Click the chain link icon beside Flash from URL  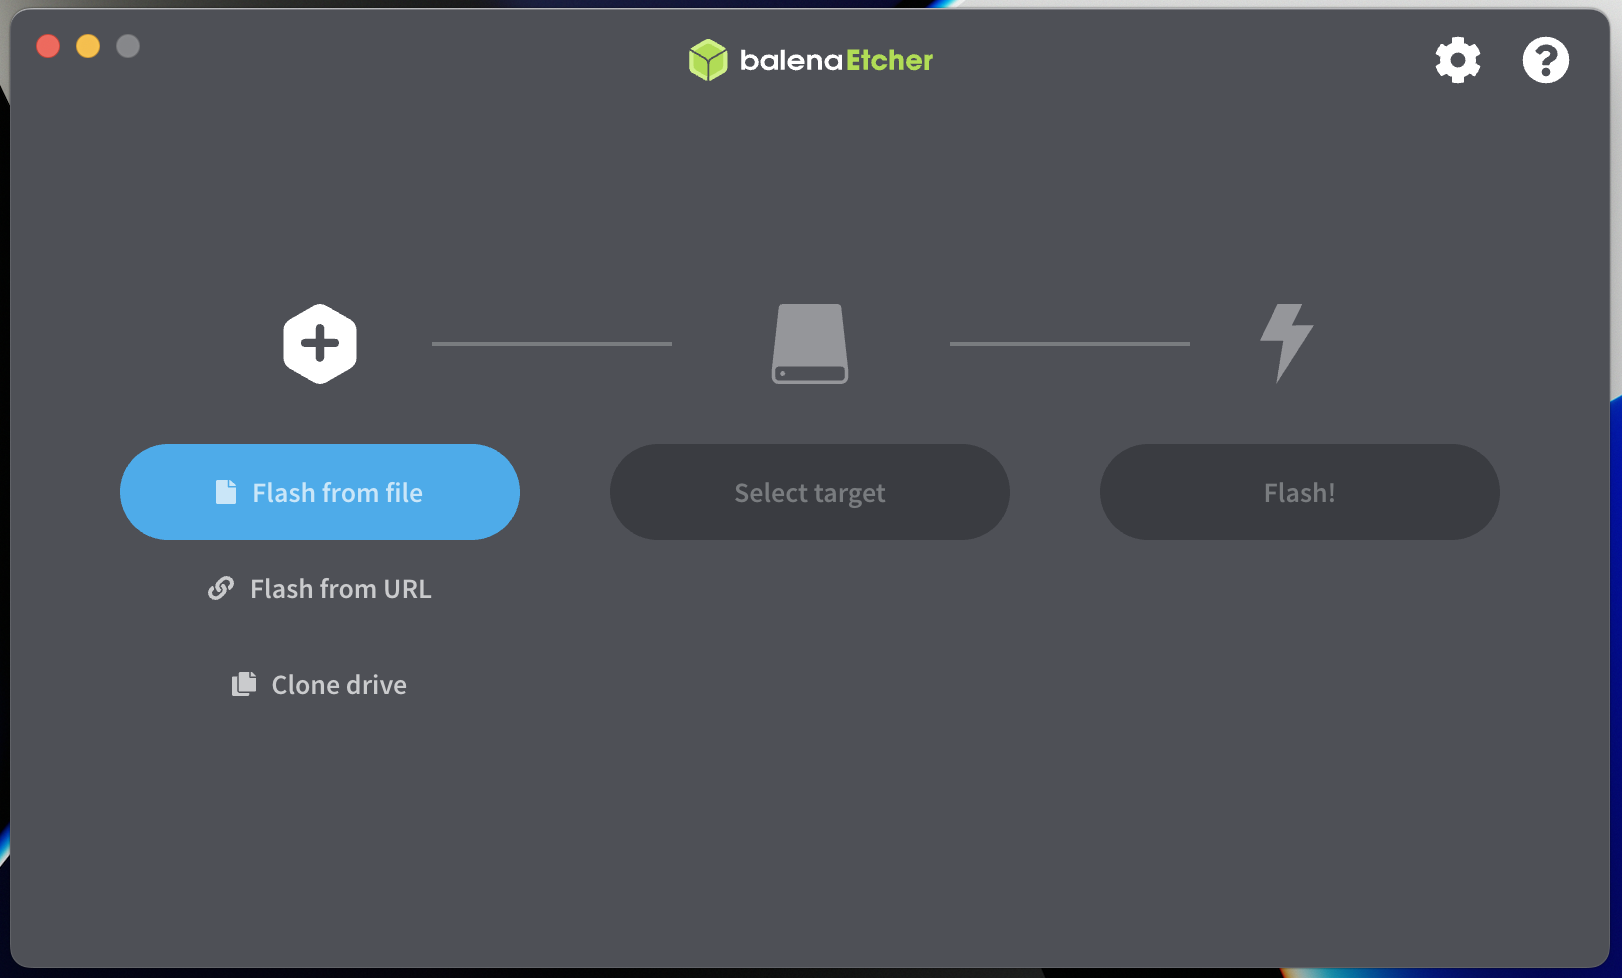[221, 589]
